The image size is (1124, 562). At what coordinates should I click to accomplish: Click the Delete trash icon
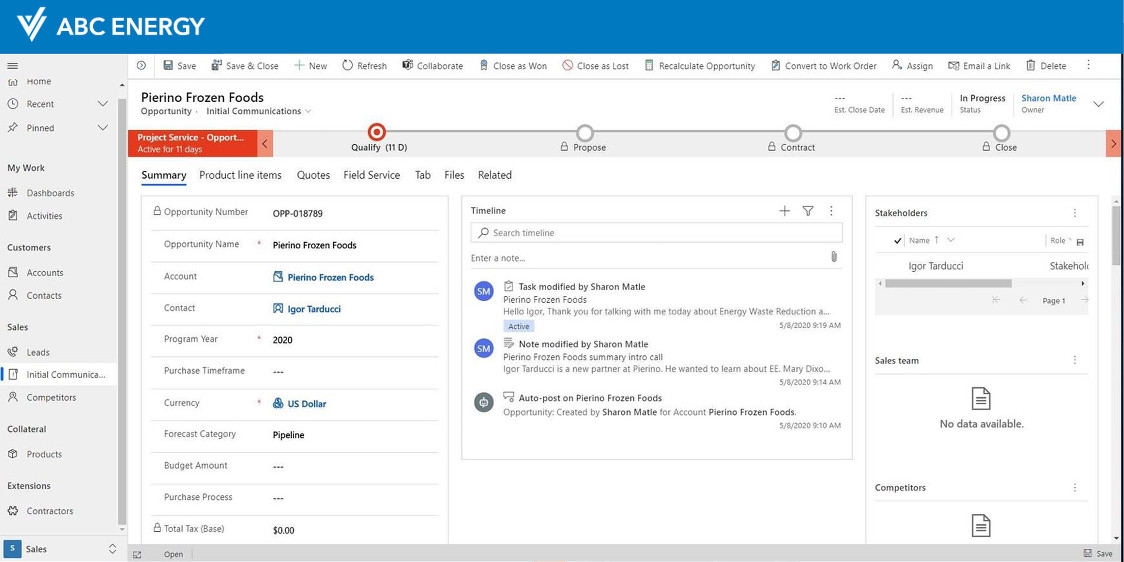coord(1031,66)
